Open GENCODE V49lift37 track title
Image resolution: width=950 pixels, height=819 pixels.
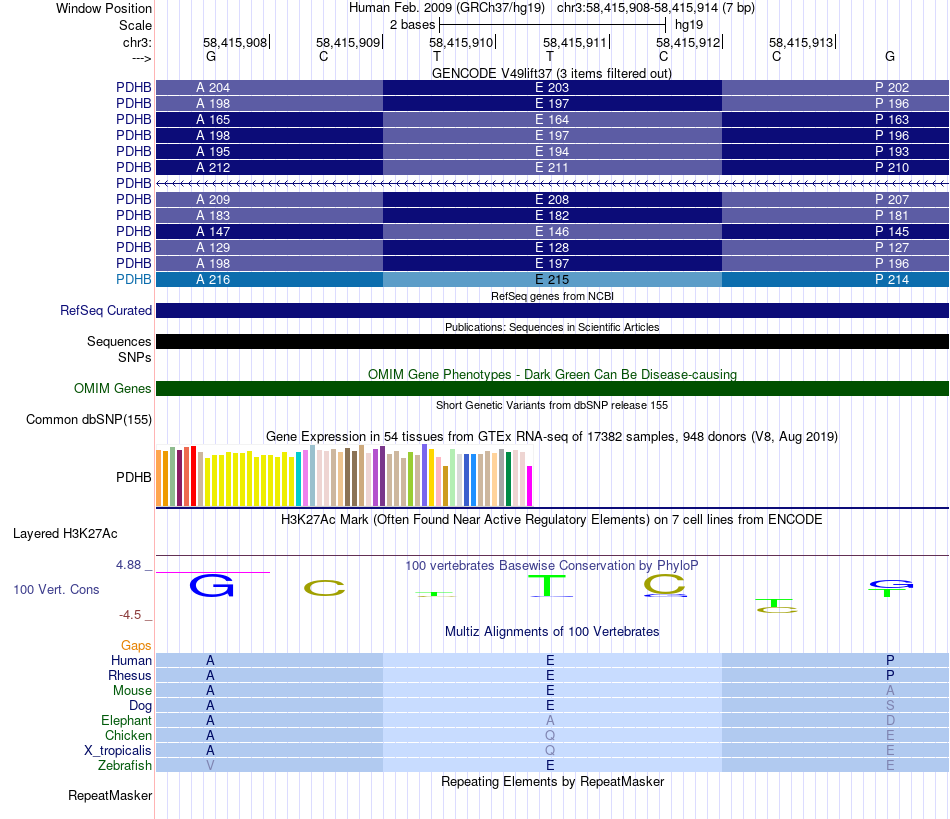click(x=552, y=73)
